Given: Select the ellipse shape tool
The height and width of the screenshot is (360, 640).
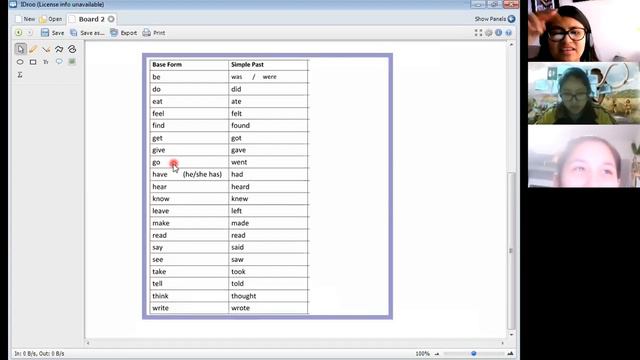Looking at the screenshot, I should [x=20, y=62].
